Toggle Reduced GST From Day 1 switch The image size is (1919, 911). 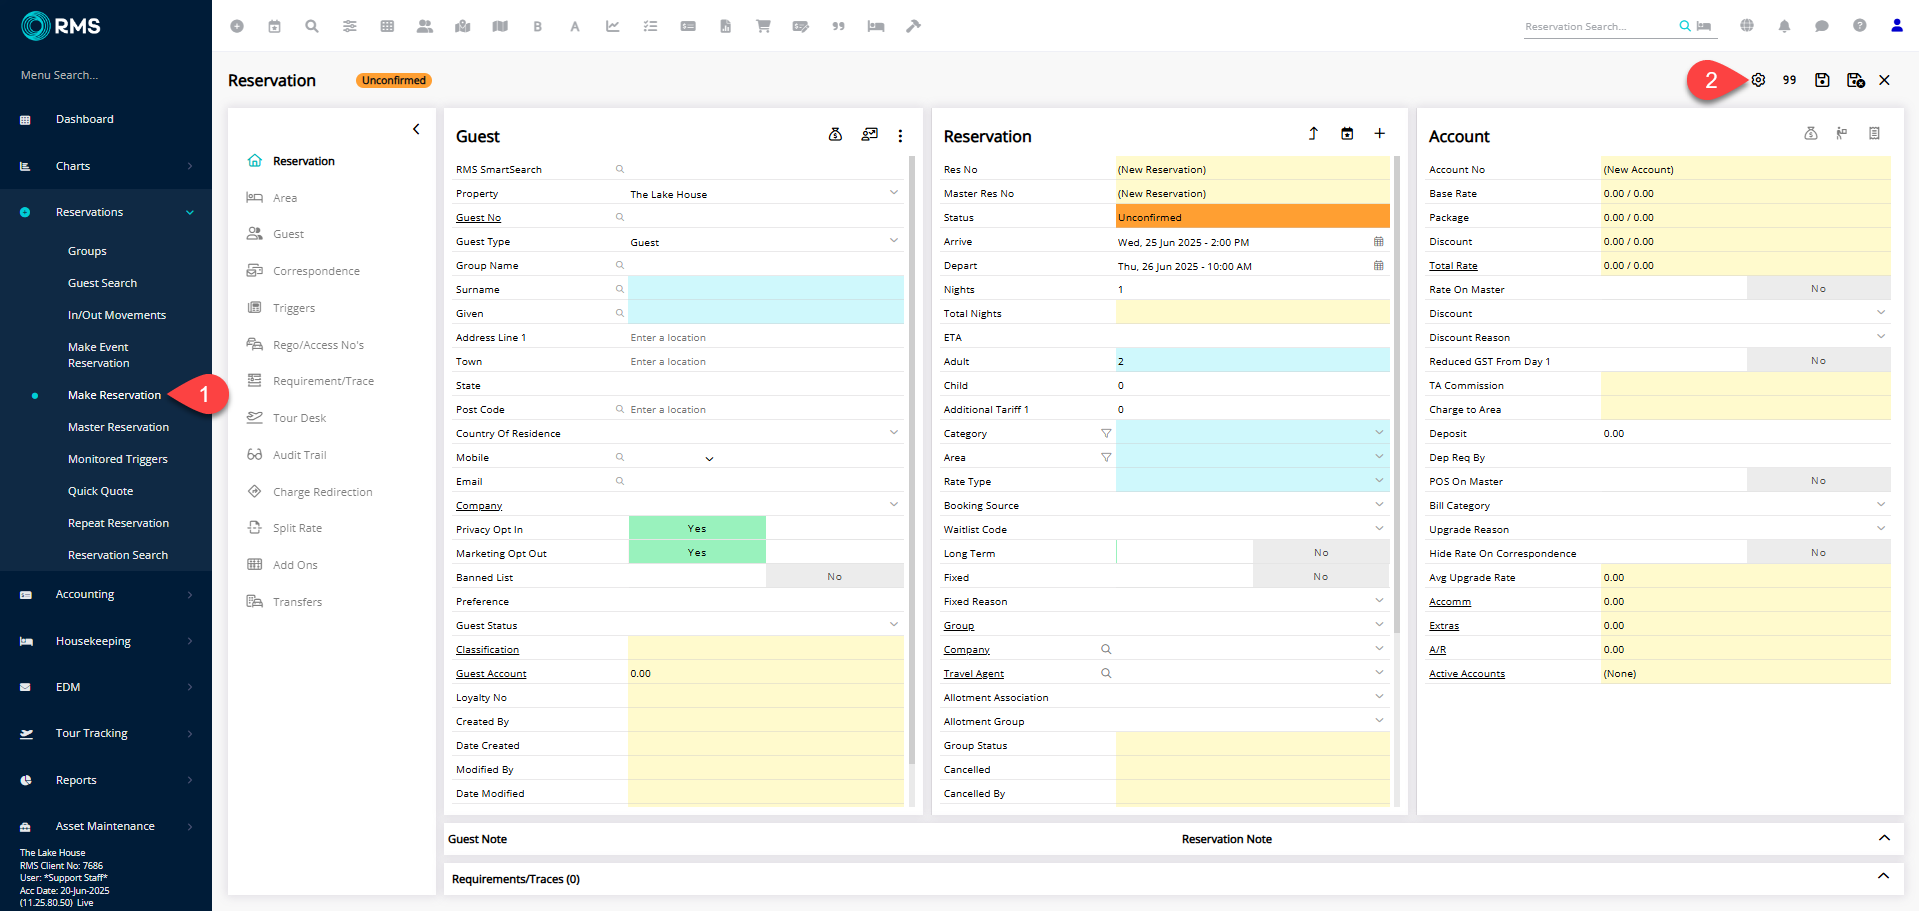1818,360
